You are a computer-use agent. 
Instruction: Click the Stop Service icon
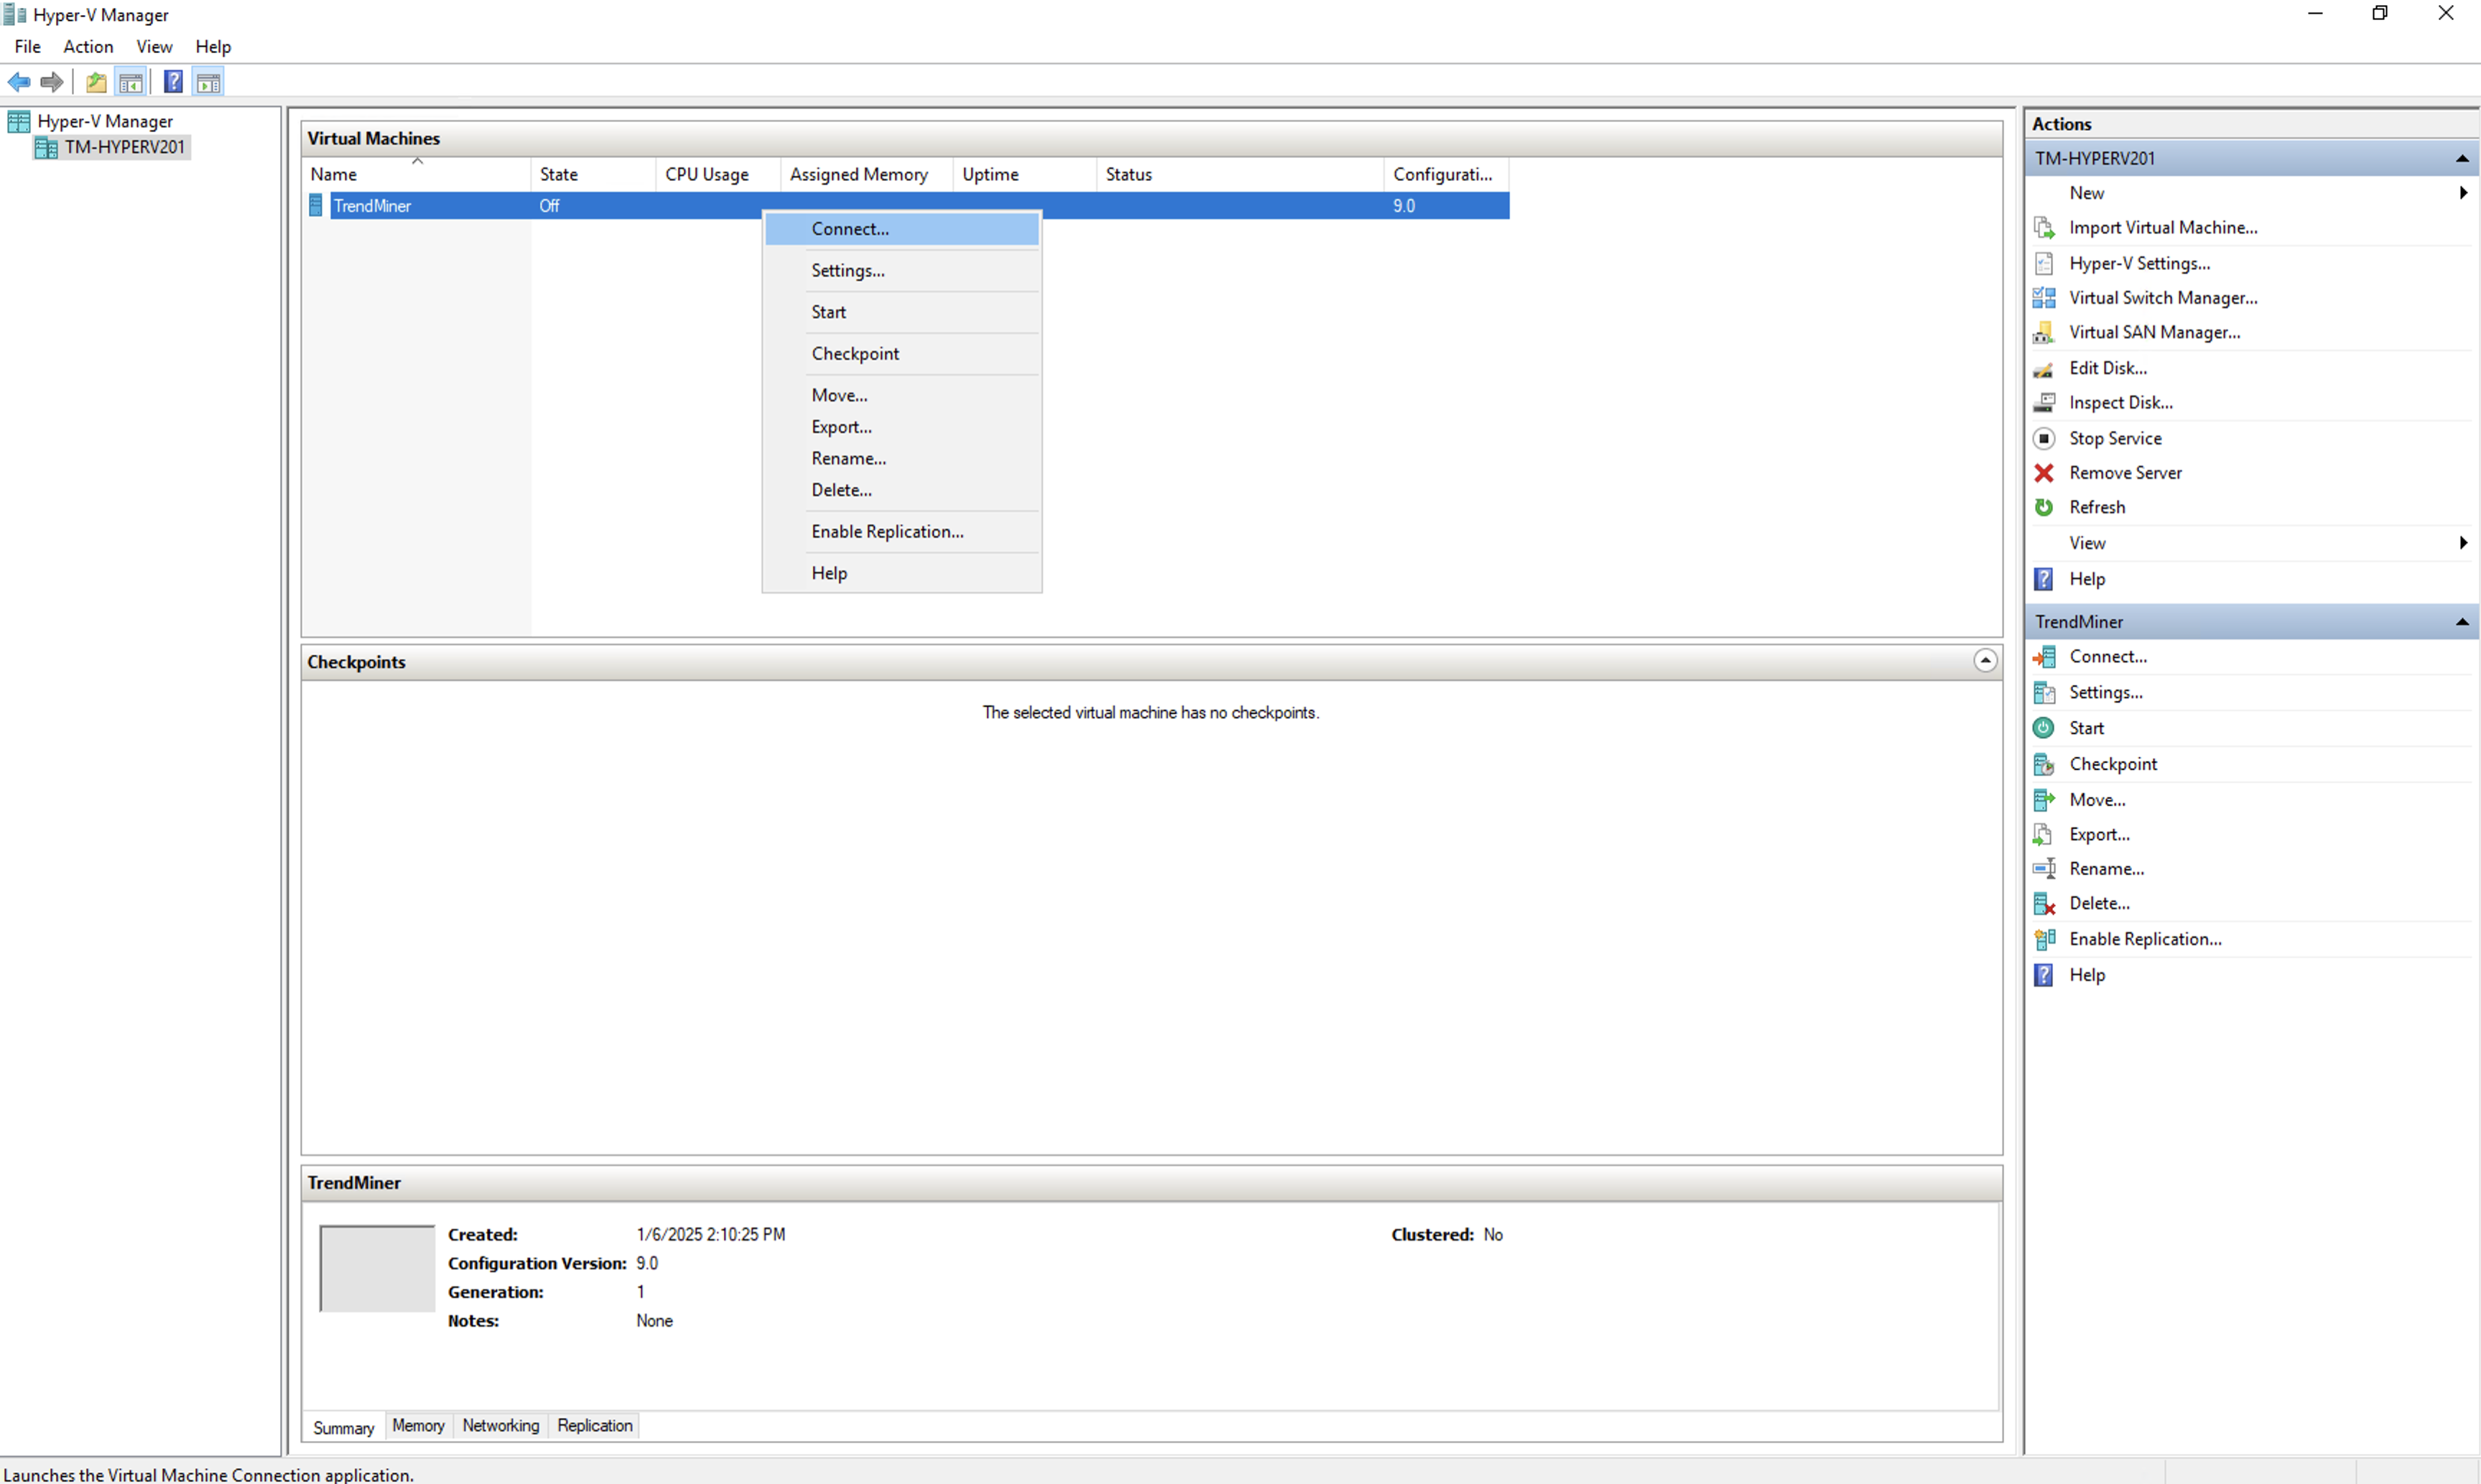pos(2044,438)
